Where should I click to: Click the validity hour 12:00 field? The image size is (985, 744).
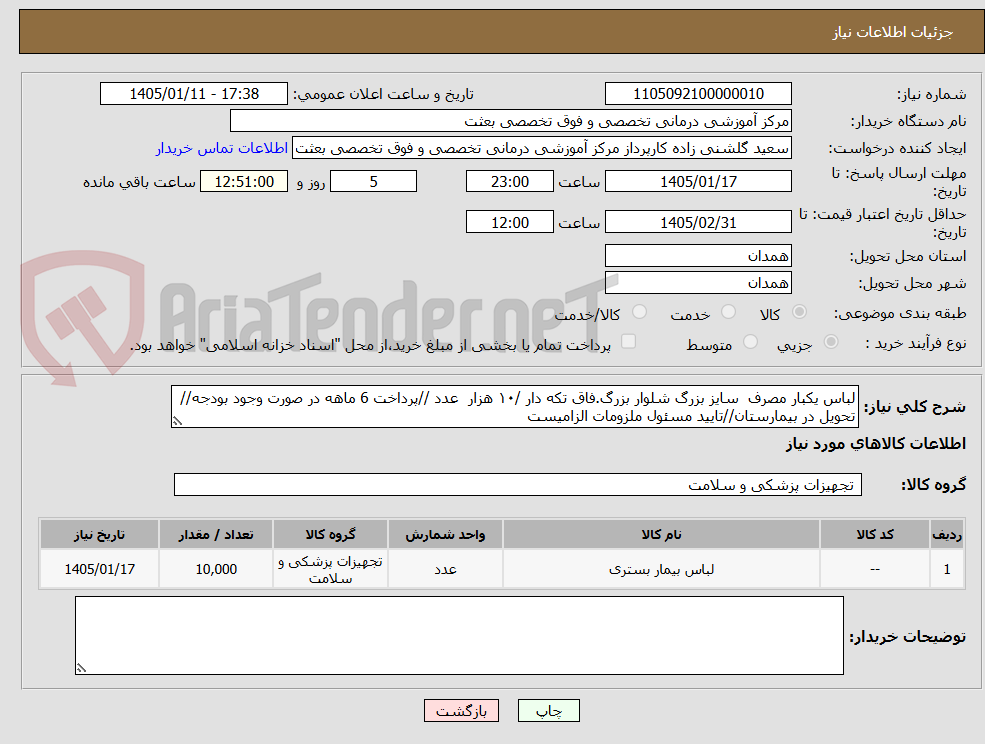point(509,222)
